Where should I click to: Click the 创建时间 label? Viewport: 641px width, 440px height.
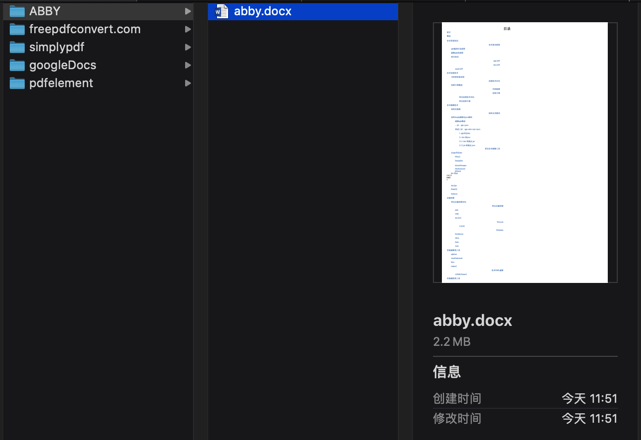(457, 399)
